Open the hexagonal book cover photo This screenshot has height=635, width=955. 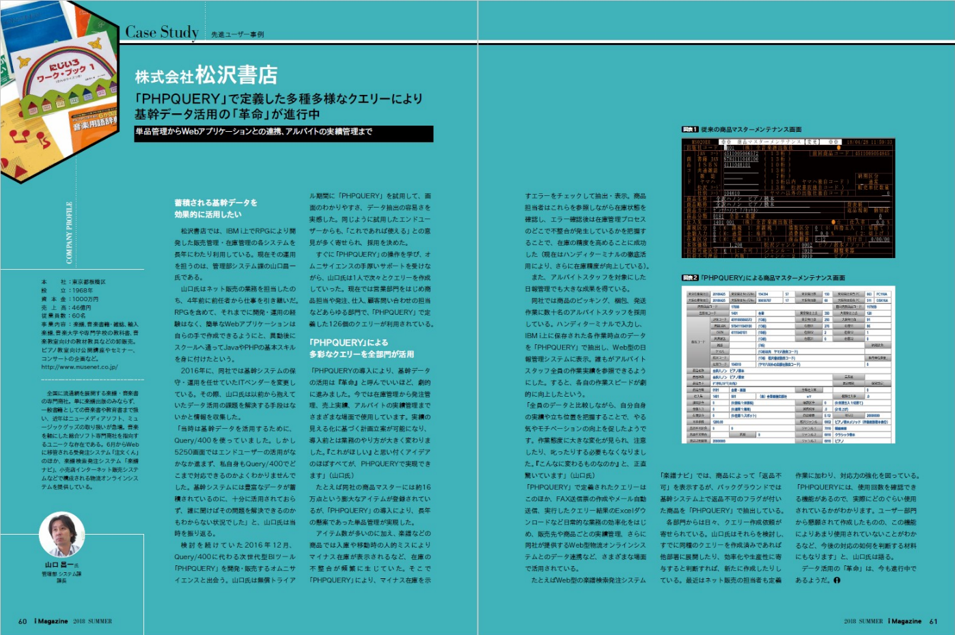pyautogui.click(x=58, y=91)
